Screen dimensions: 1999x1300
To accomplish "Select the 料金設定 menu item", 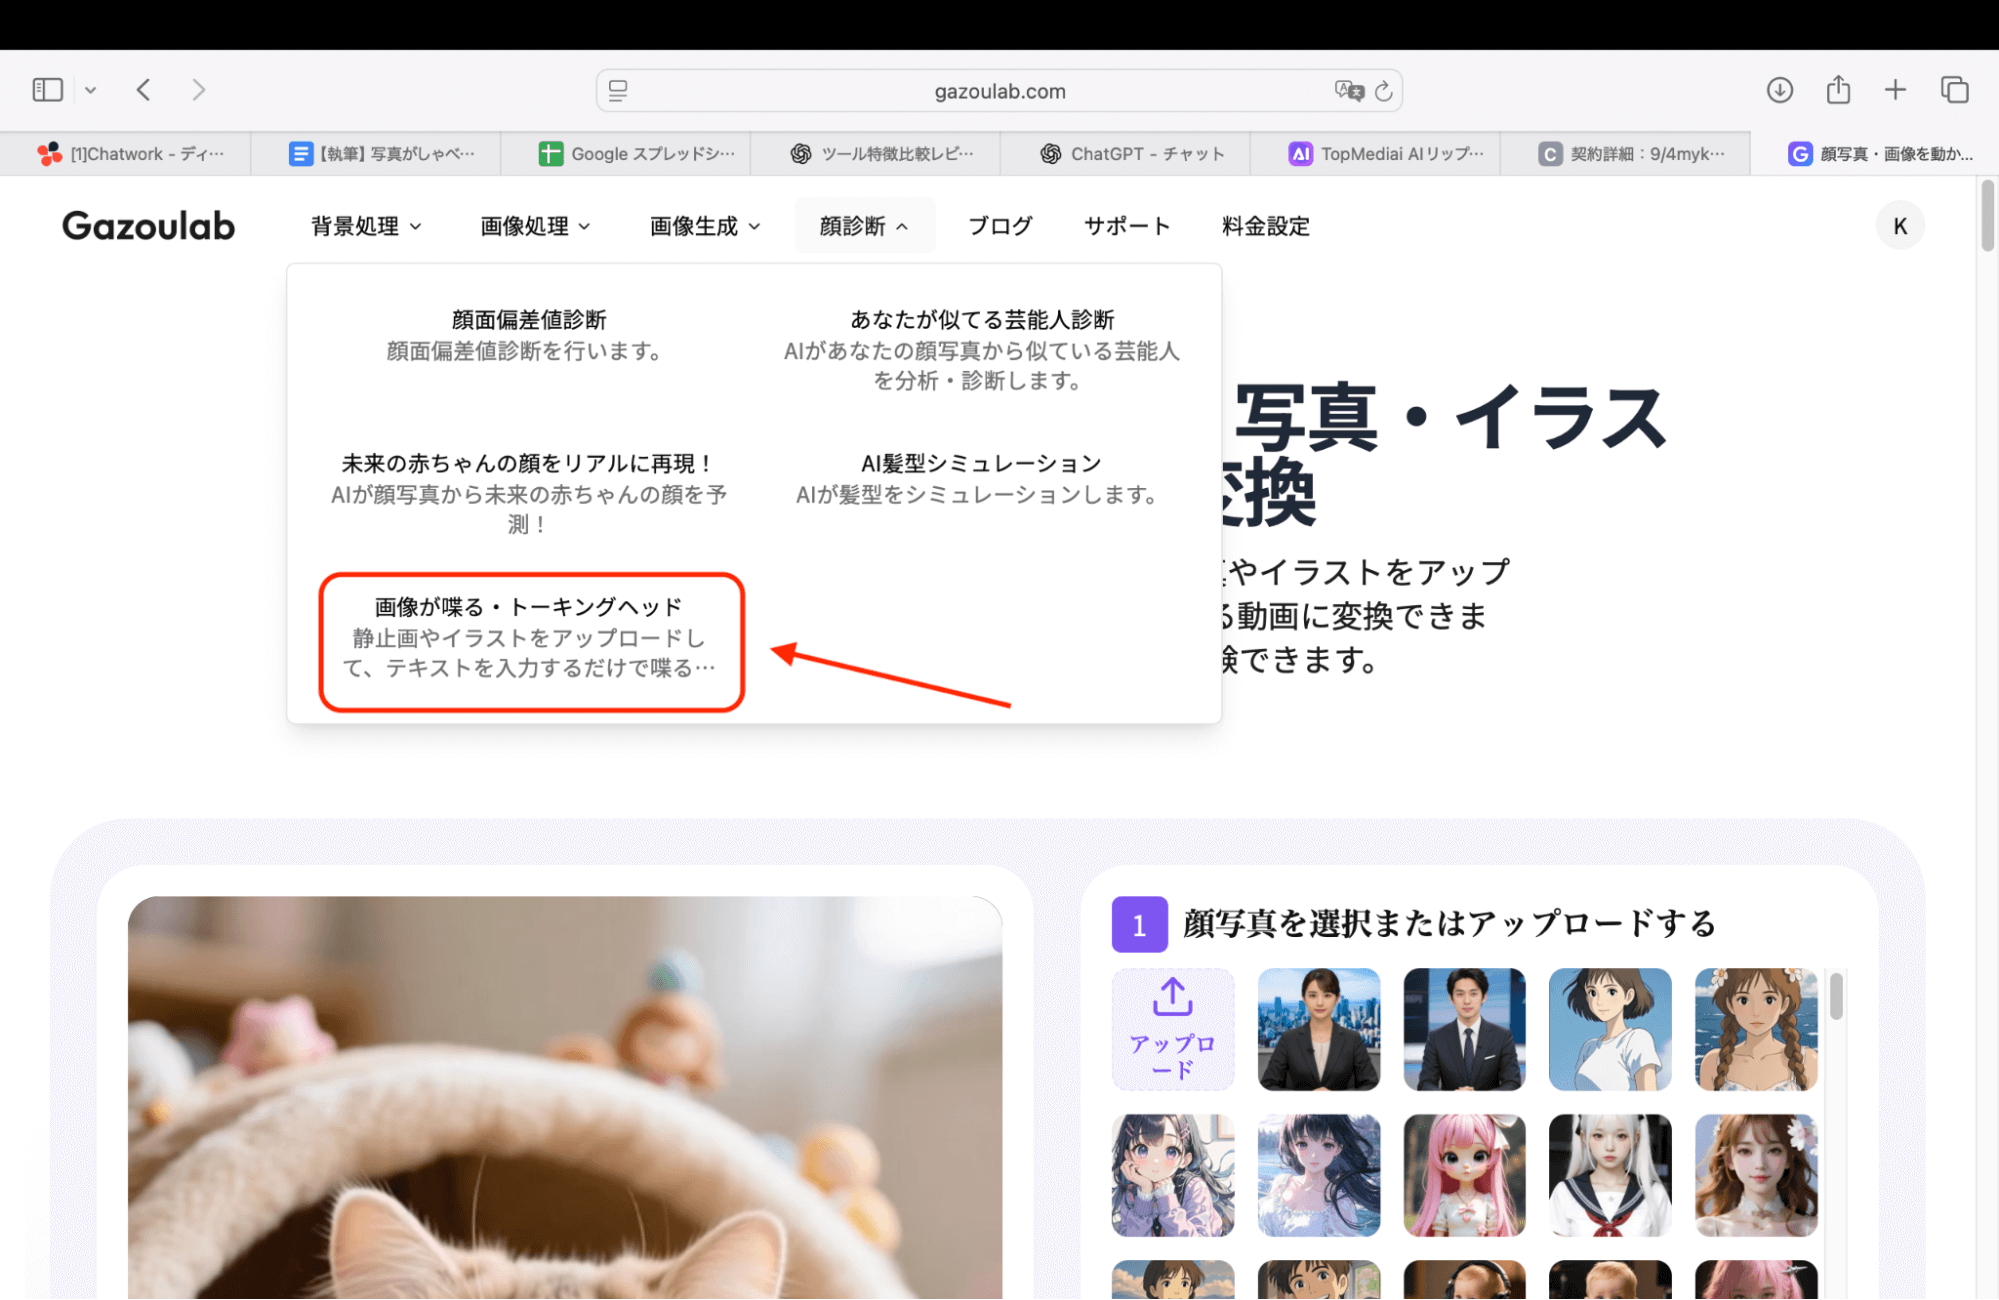I will pyautogui.click(x=1264, y=225).
